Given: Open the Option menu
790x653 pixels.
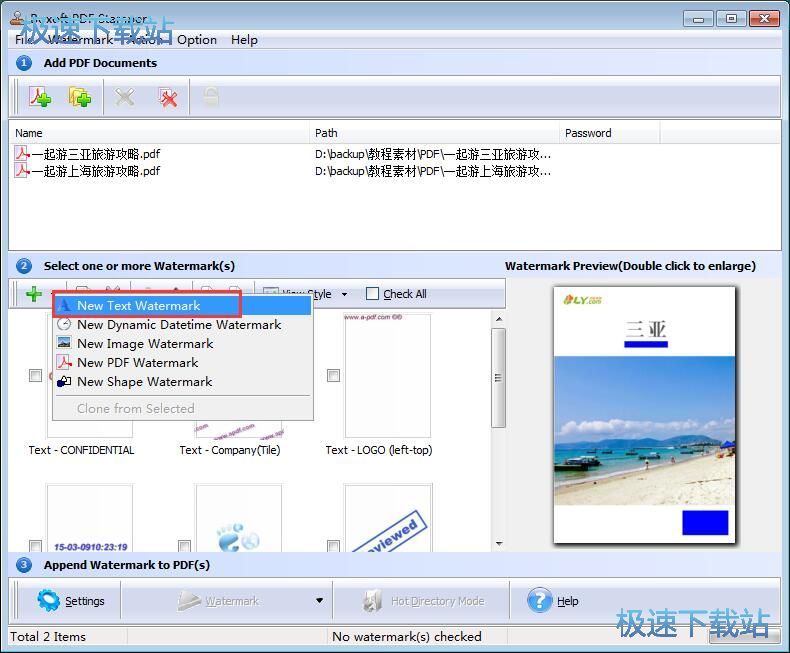Looking at the screenshot, I should [197, 40].
